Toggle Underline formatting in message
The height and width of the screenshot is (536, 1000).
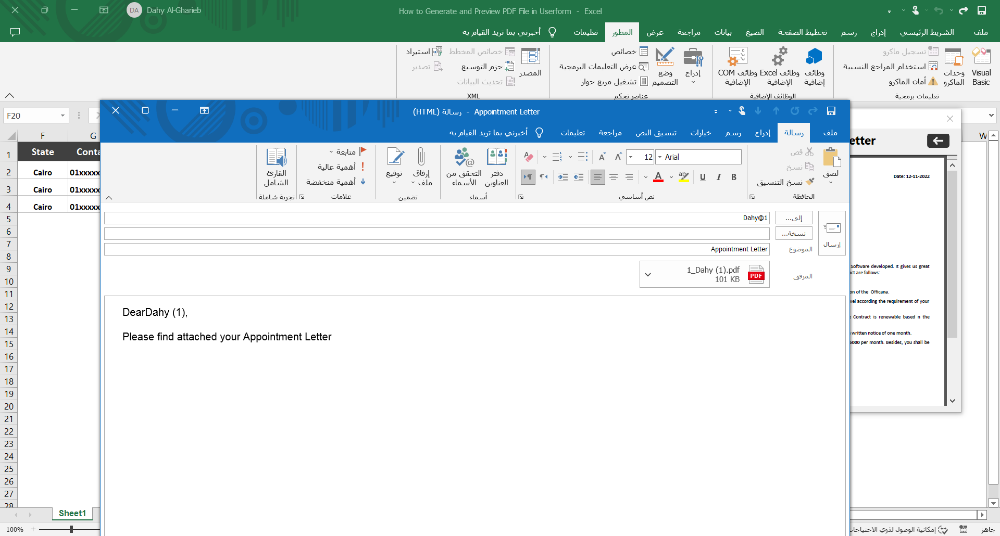[x=703, y=177]
